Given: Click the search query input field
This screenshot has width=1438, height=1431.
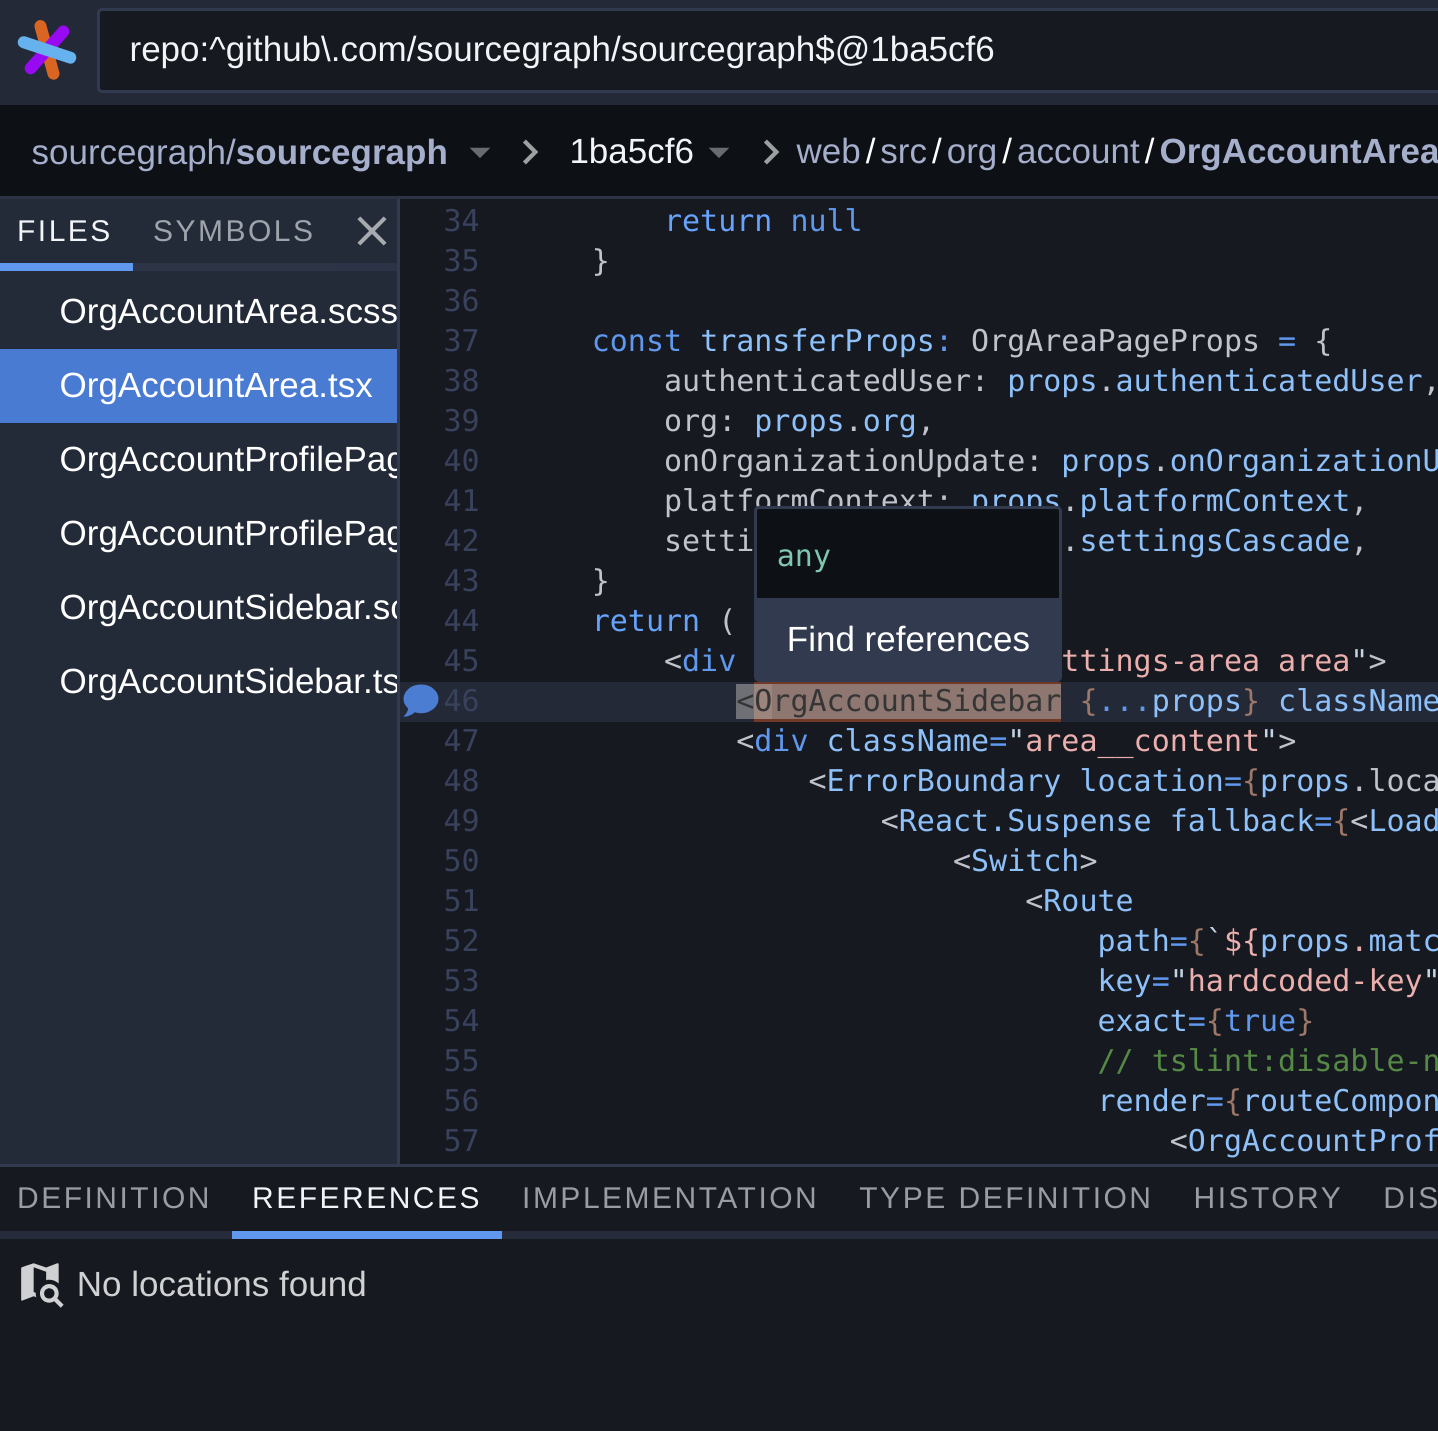Looking at the screenshot, I should coord(768,50).
